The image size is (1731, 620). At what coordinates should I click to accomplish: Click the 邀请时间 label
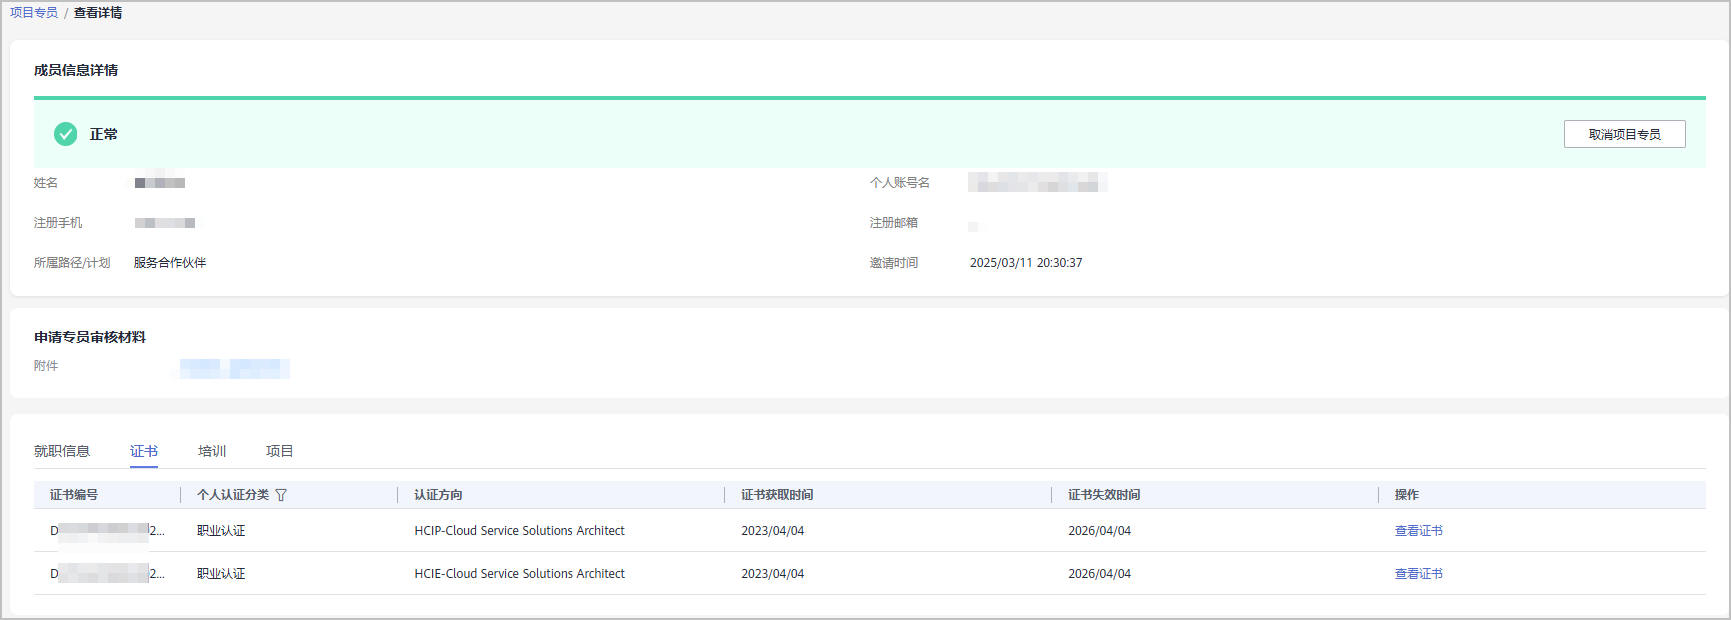[894, 263]
